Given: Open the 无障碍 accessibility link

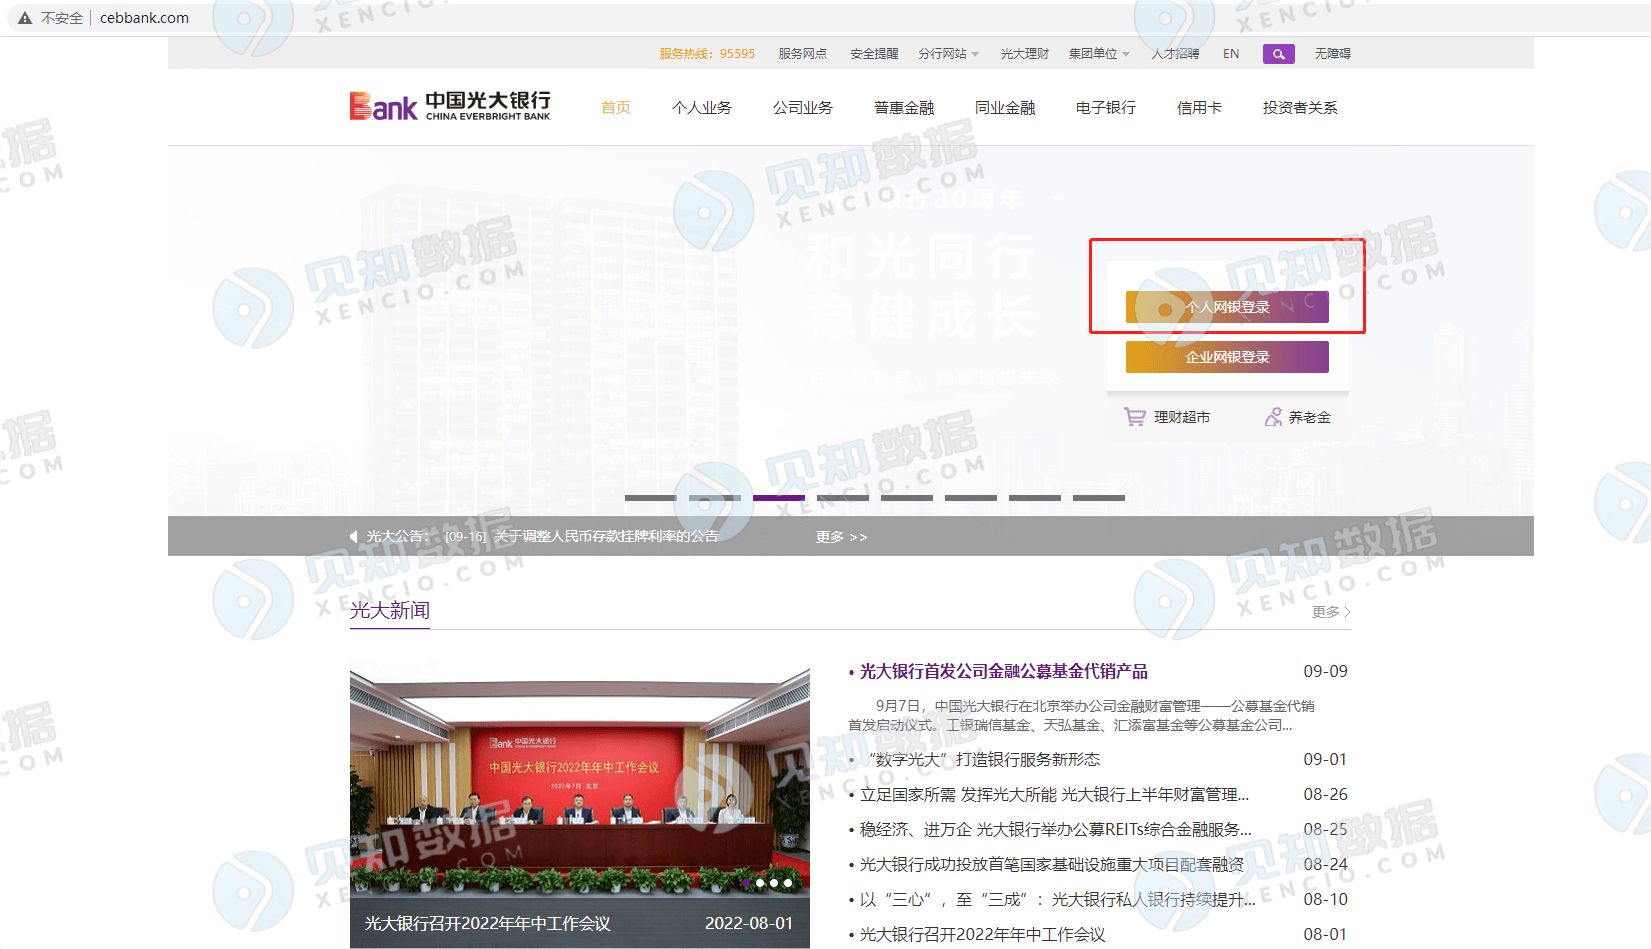Looking at the screenshot, I should 1333,54.
